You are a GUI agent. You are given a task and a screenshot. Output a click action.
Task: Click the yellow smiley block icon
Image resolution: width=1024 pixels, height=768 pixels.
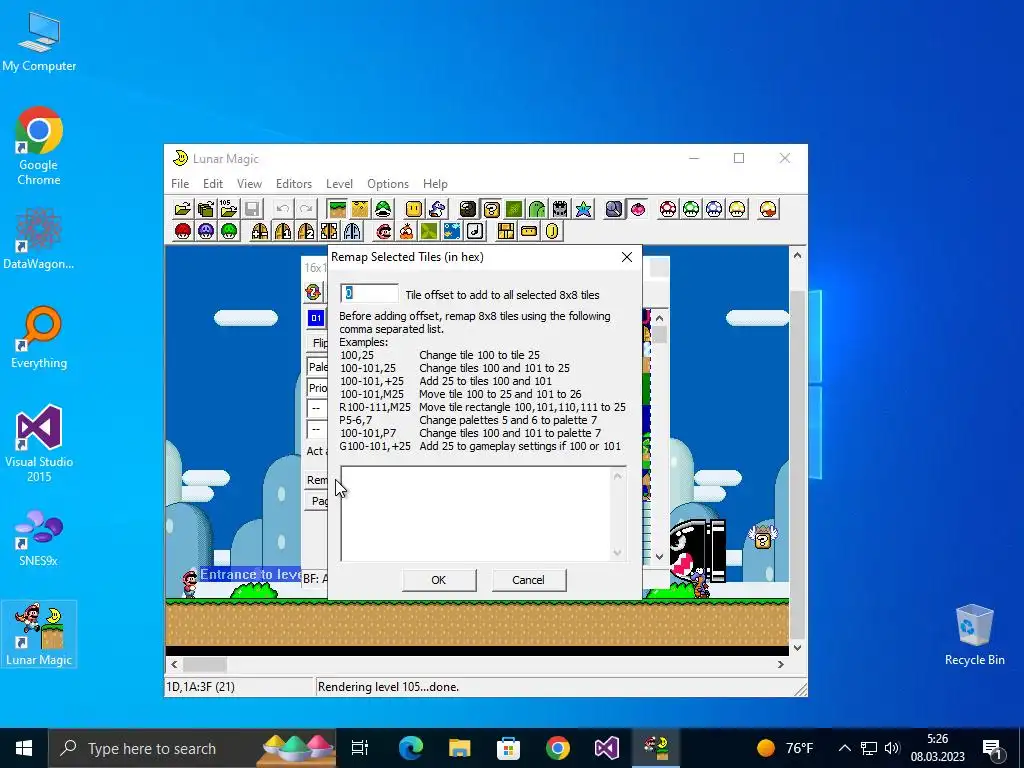[x=413, y=209]
